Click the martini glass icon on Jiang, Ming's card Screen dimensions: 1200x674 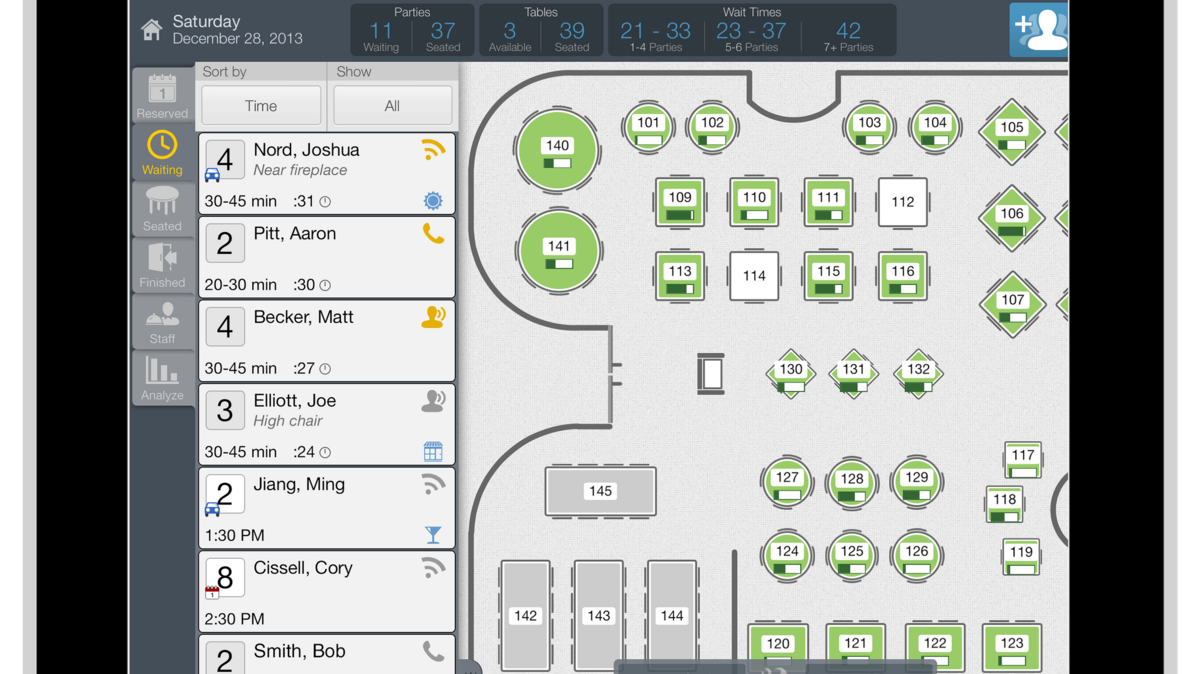(x=433, y=535)
